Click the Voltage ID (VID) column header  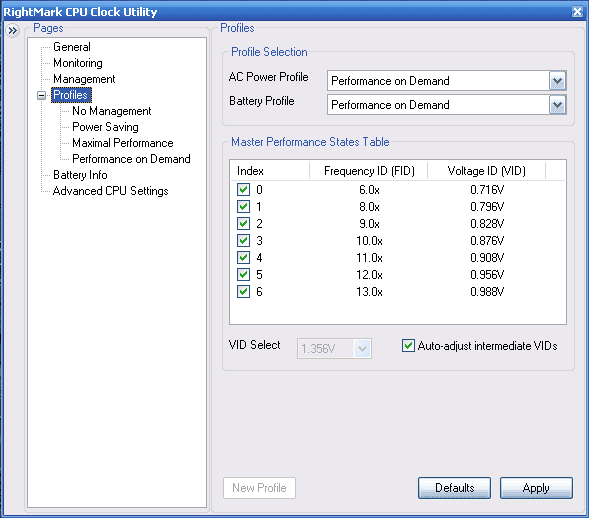click(486, 171)
